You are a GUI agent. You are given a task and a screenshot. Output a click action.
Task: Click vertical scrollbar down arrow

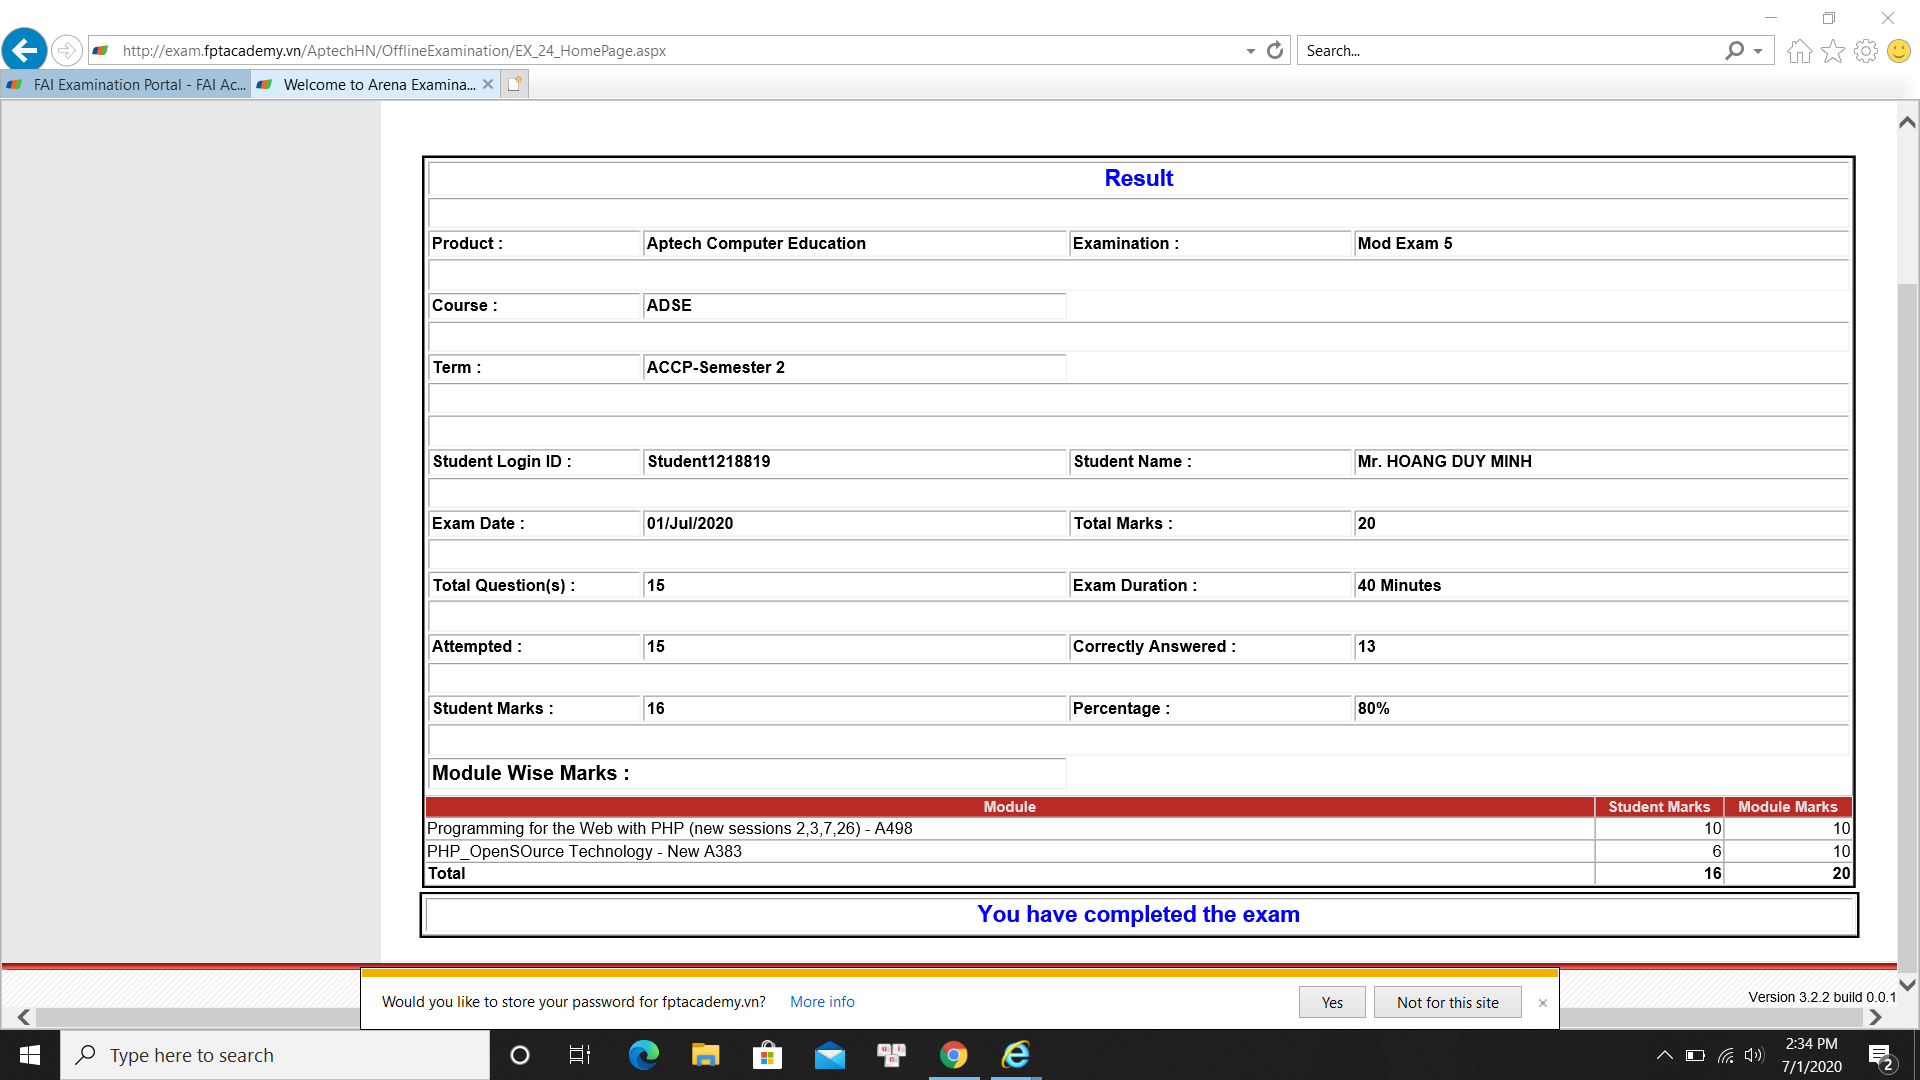click(x=1907, y=984)
